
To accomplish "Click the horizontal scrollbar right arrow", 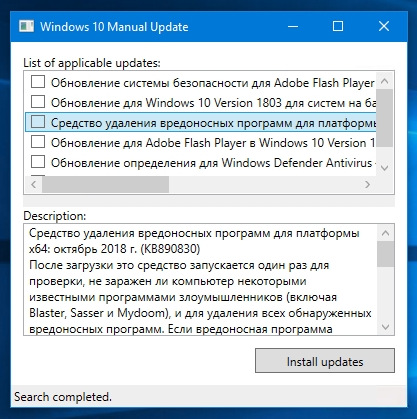I will (x=368, y=184).
